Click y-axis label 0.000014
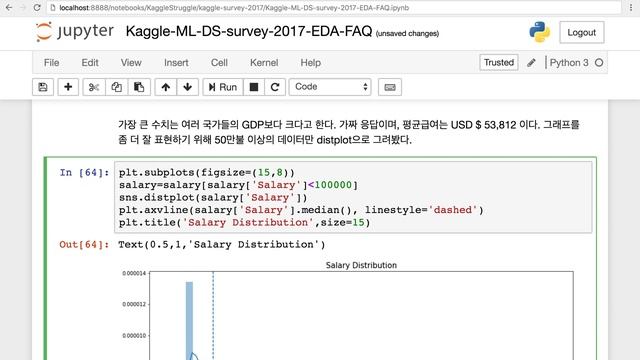This screenshot has height=360, width=640. pyautogui.click(x=134, y=273)
